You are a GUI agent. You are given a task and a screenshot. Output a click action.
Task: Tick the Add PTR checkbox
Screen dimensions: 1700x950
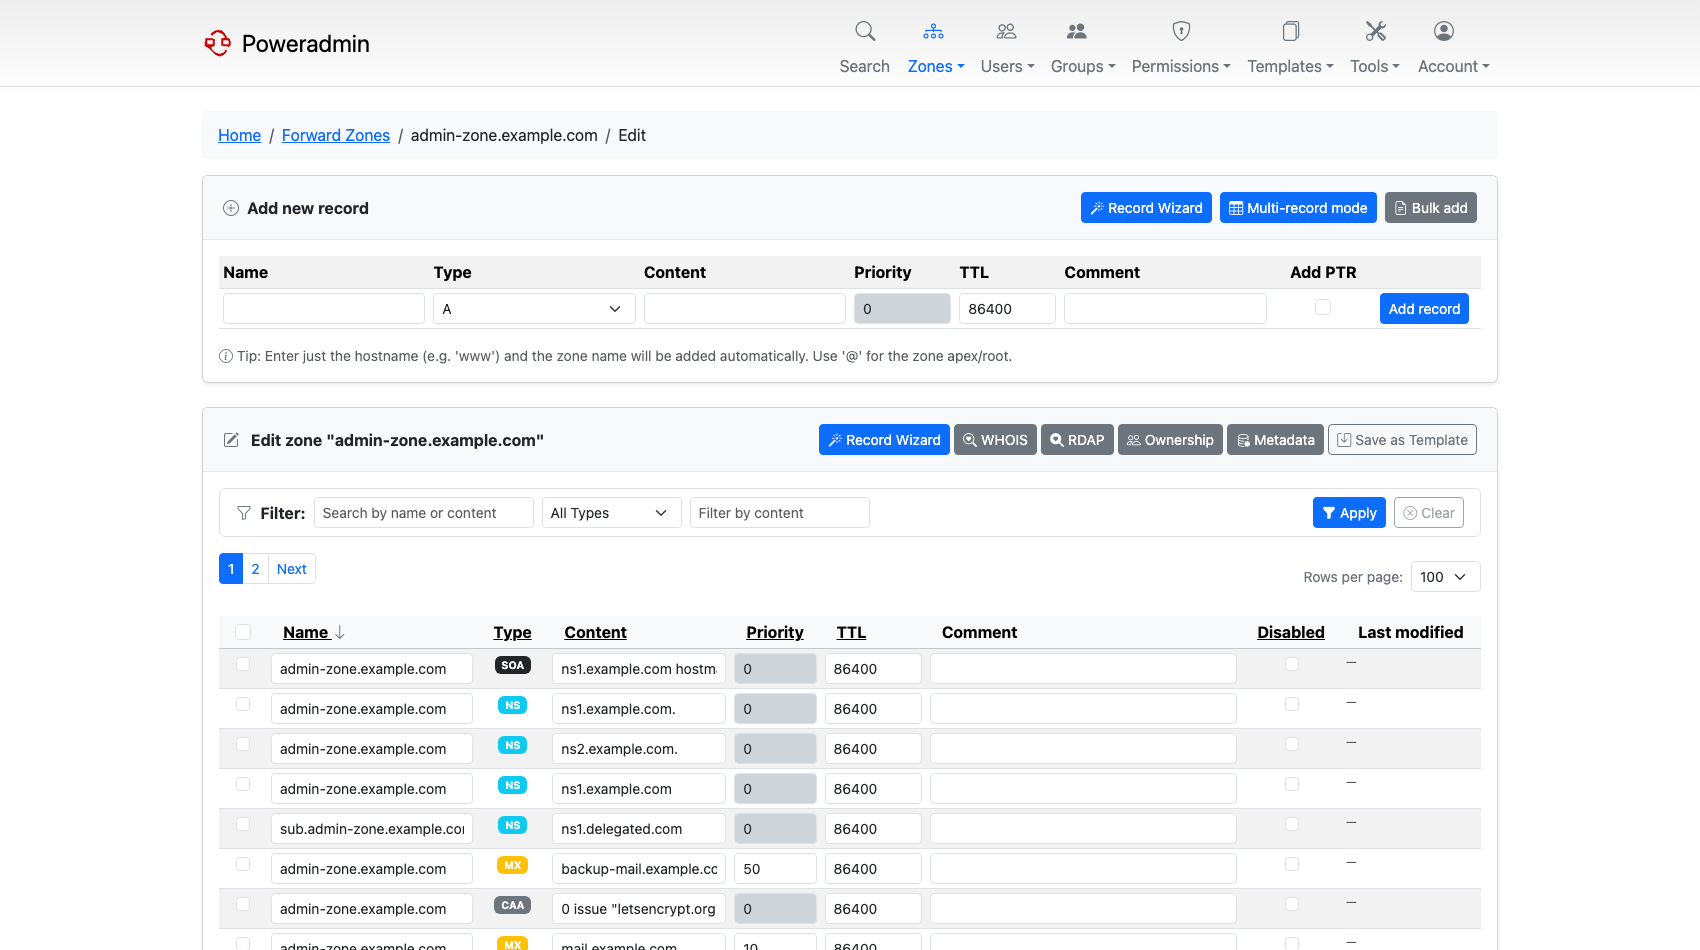click(1323, 307)
